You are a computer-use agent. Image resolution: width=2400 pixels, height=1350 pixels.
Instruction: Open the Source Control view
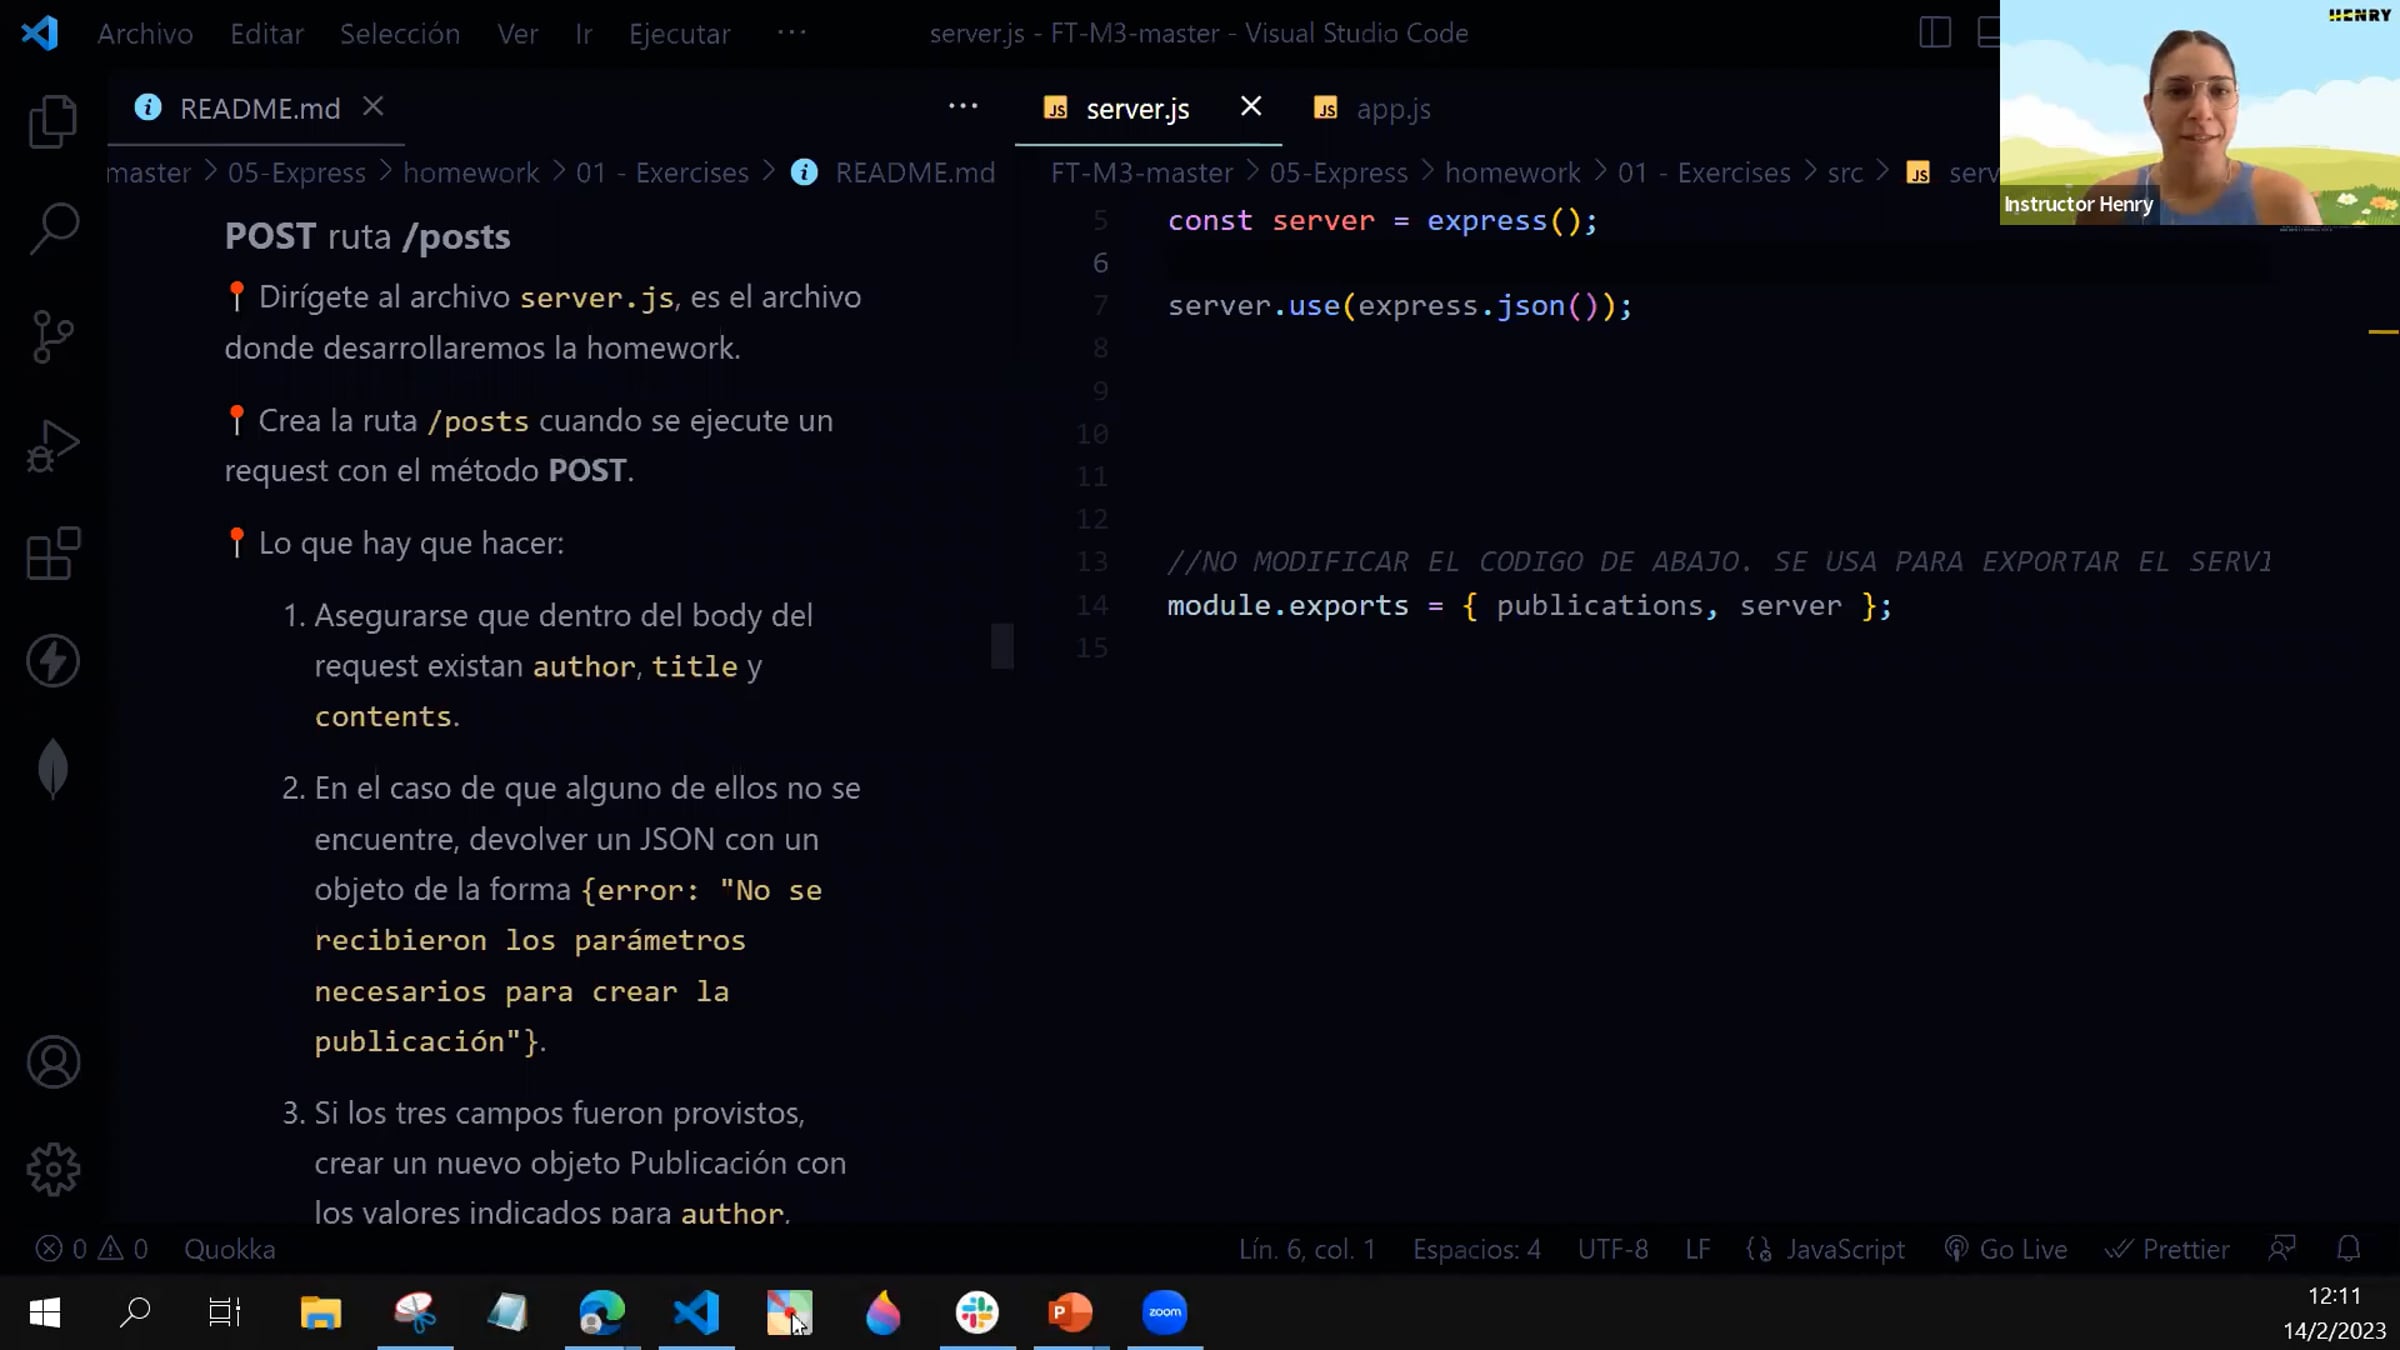click(53, 337)
